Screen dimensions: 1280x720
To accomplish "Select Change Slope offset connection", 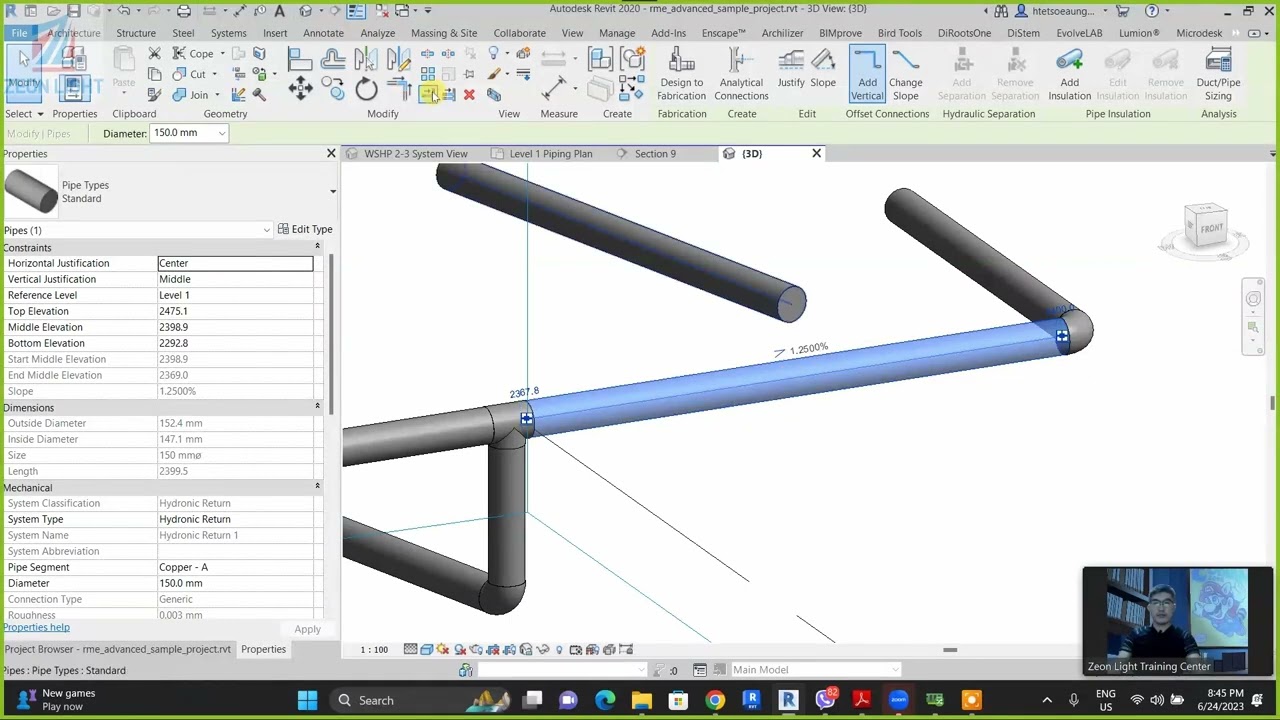I will pyautogui.click(x=906, y=74).
